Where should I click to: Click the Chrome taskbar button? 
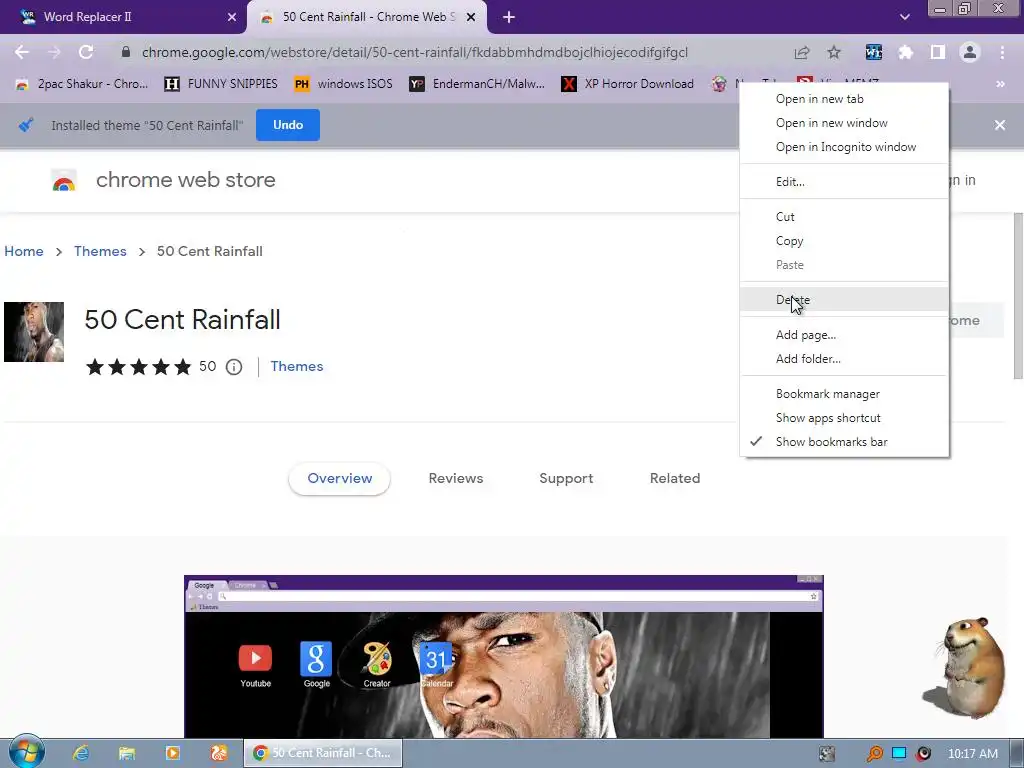(323, 753)
